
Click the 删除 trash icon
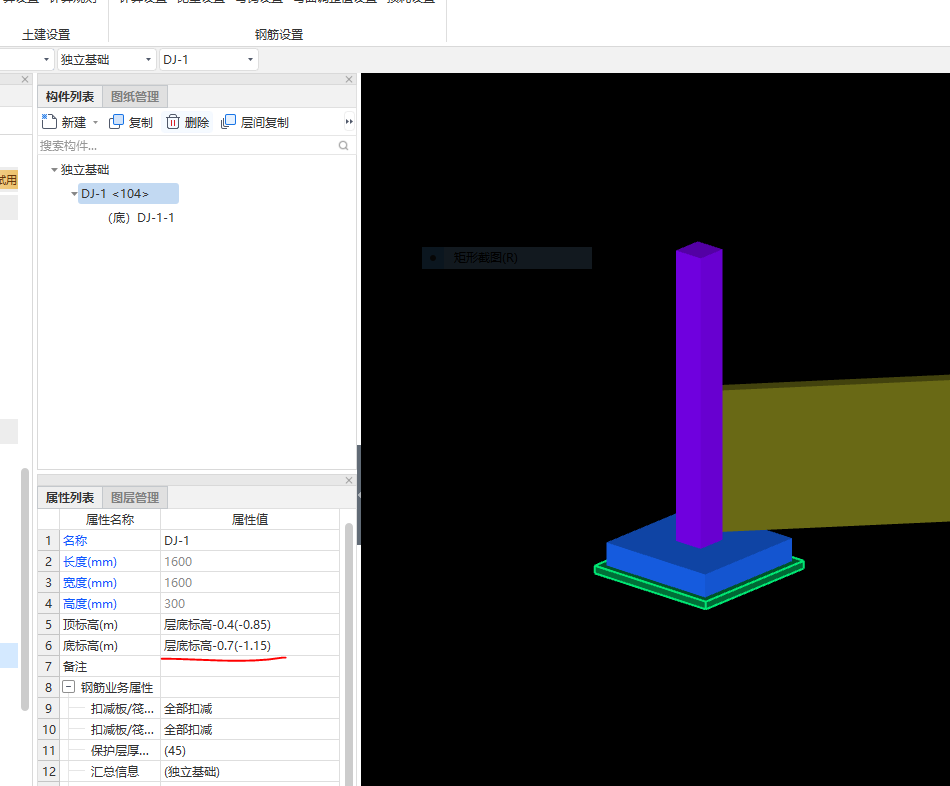point(173,122)
